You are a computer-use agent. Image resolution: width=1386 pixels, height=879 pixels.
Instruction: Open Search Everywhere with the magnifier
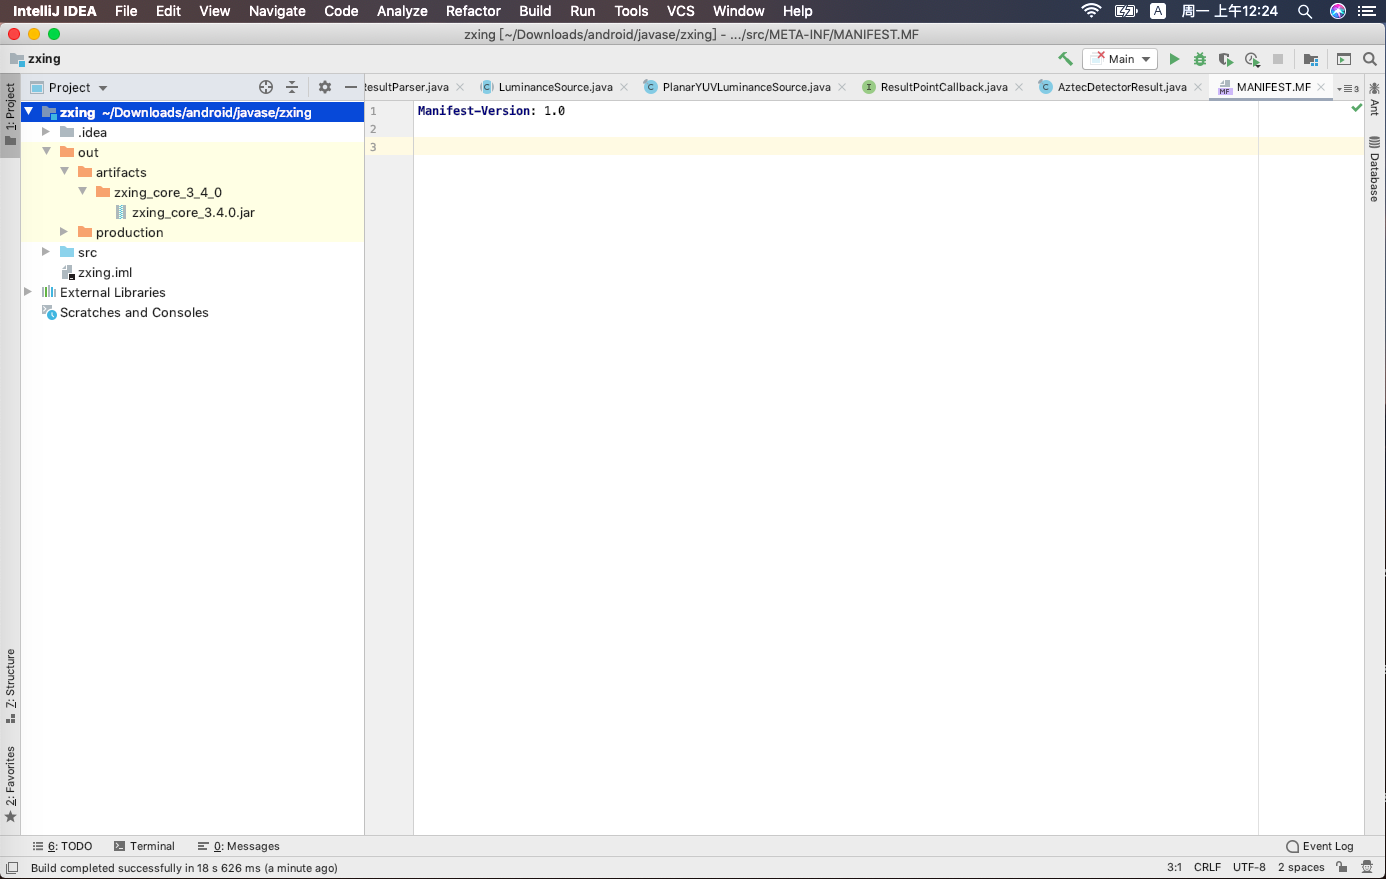click(1369, 59)
